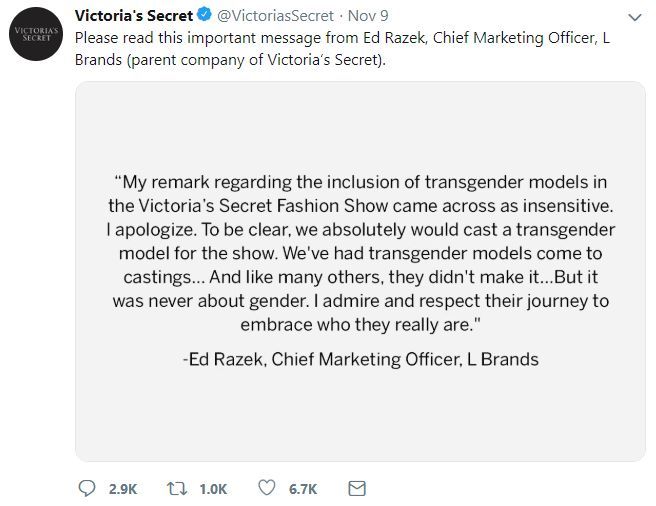
Task: Click the 1.0K retweets count
Action: pos(213,488)
